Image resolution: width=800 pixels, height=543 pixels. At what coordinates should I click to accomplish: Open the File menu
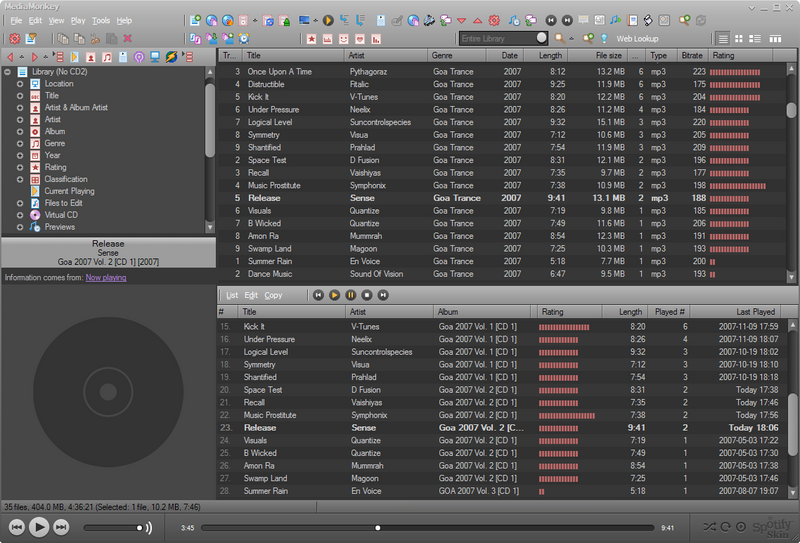[x=16, y=20]
